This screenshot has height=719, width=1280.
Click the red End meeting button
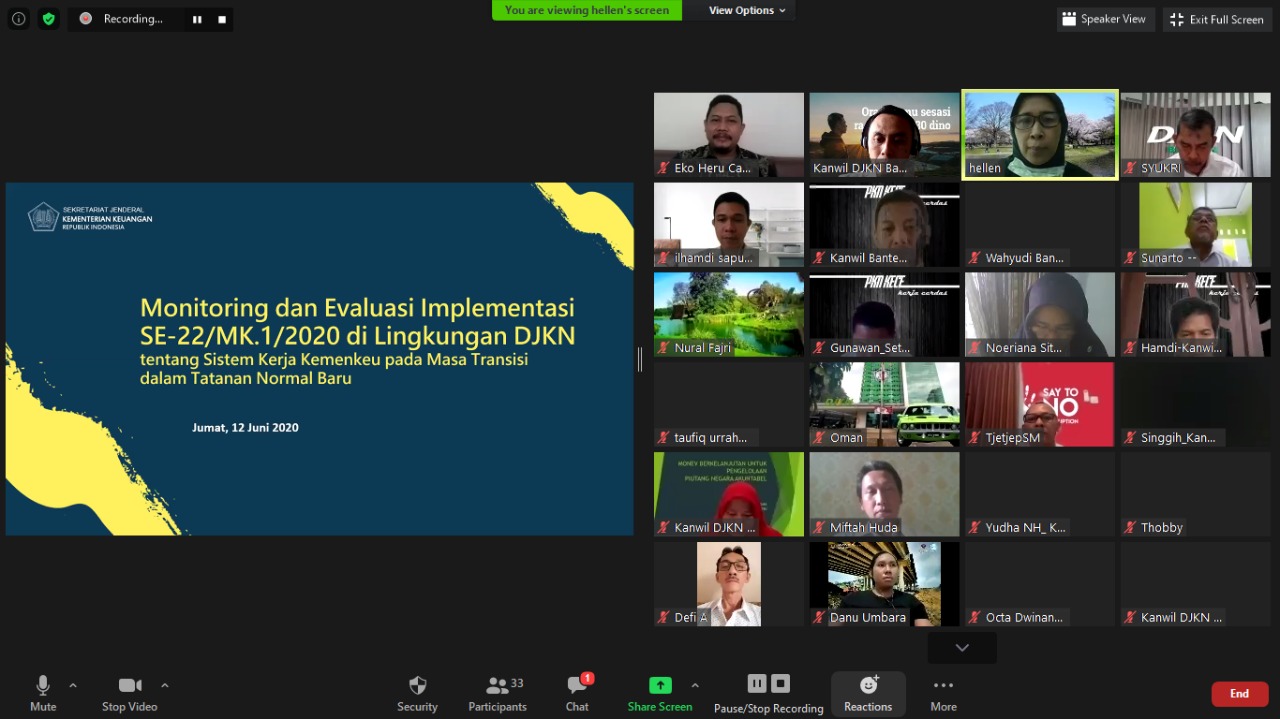click(1239, 694)
